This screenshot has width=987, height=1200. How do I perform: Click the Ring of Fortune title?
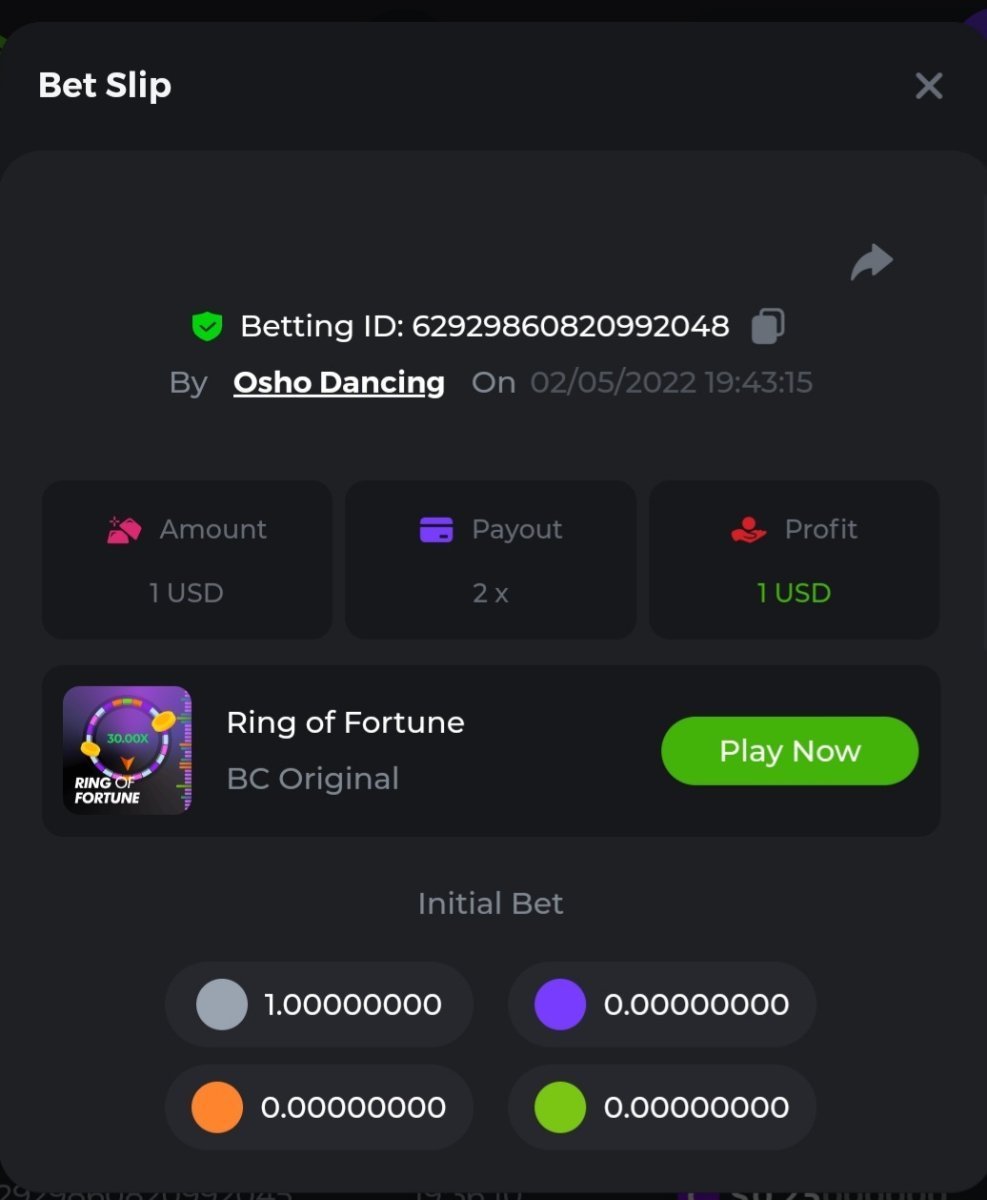click(x=345, y=722)
